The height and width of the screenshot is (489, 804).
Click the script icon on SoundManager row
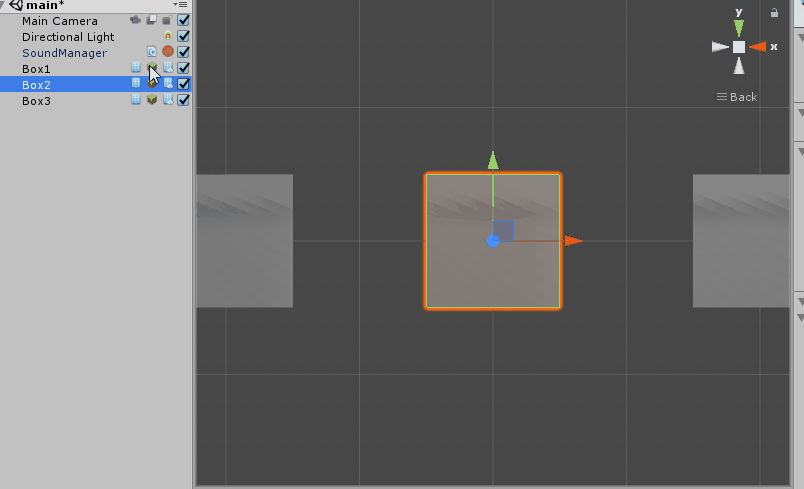(152, 52)
